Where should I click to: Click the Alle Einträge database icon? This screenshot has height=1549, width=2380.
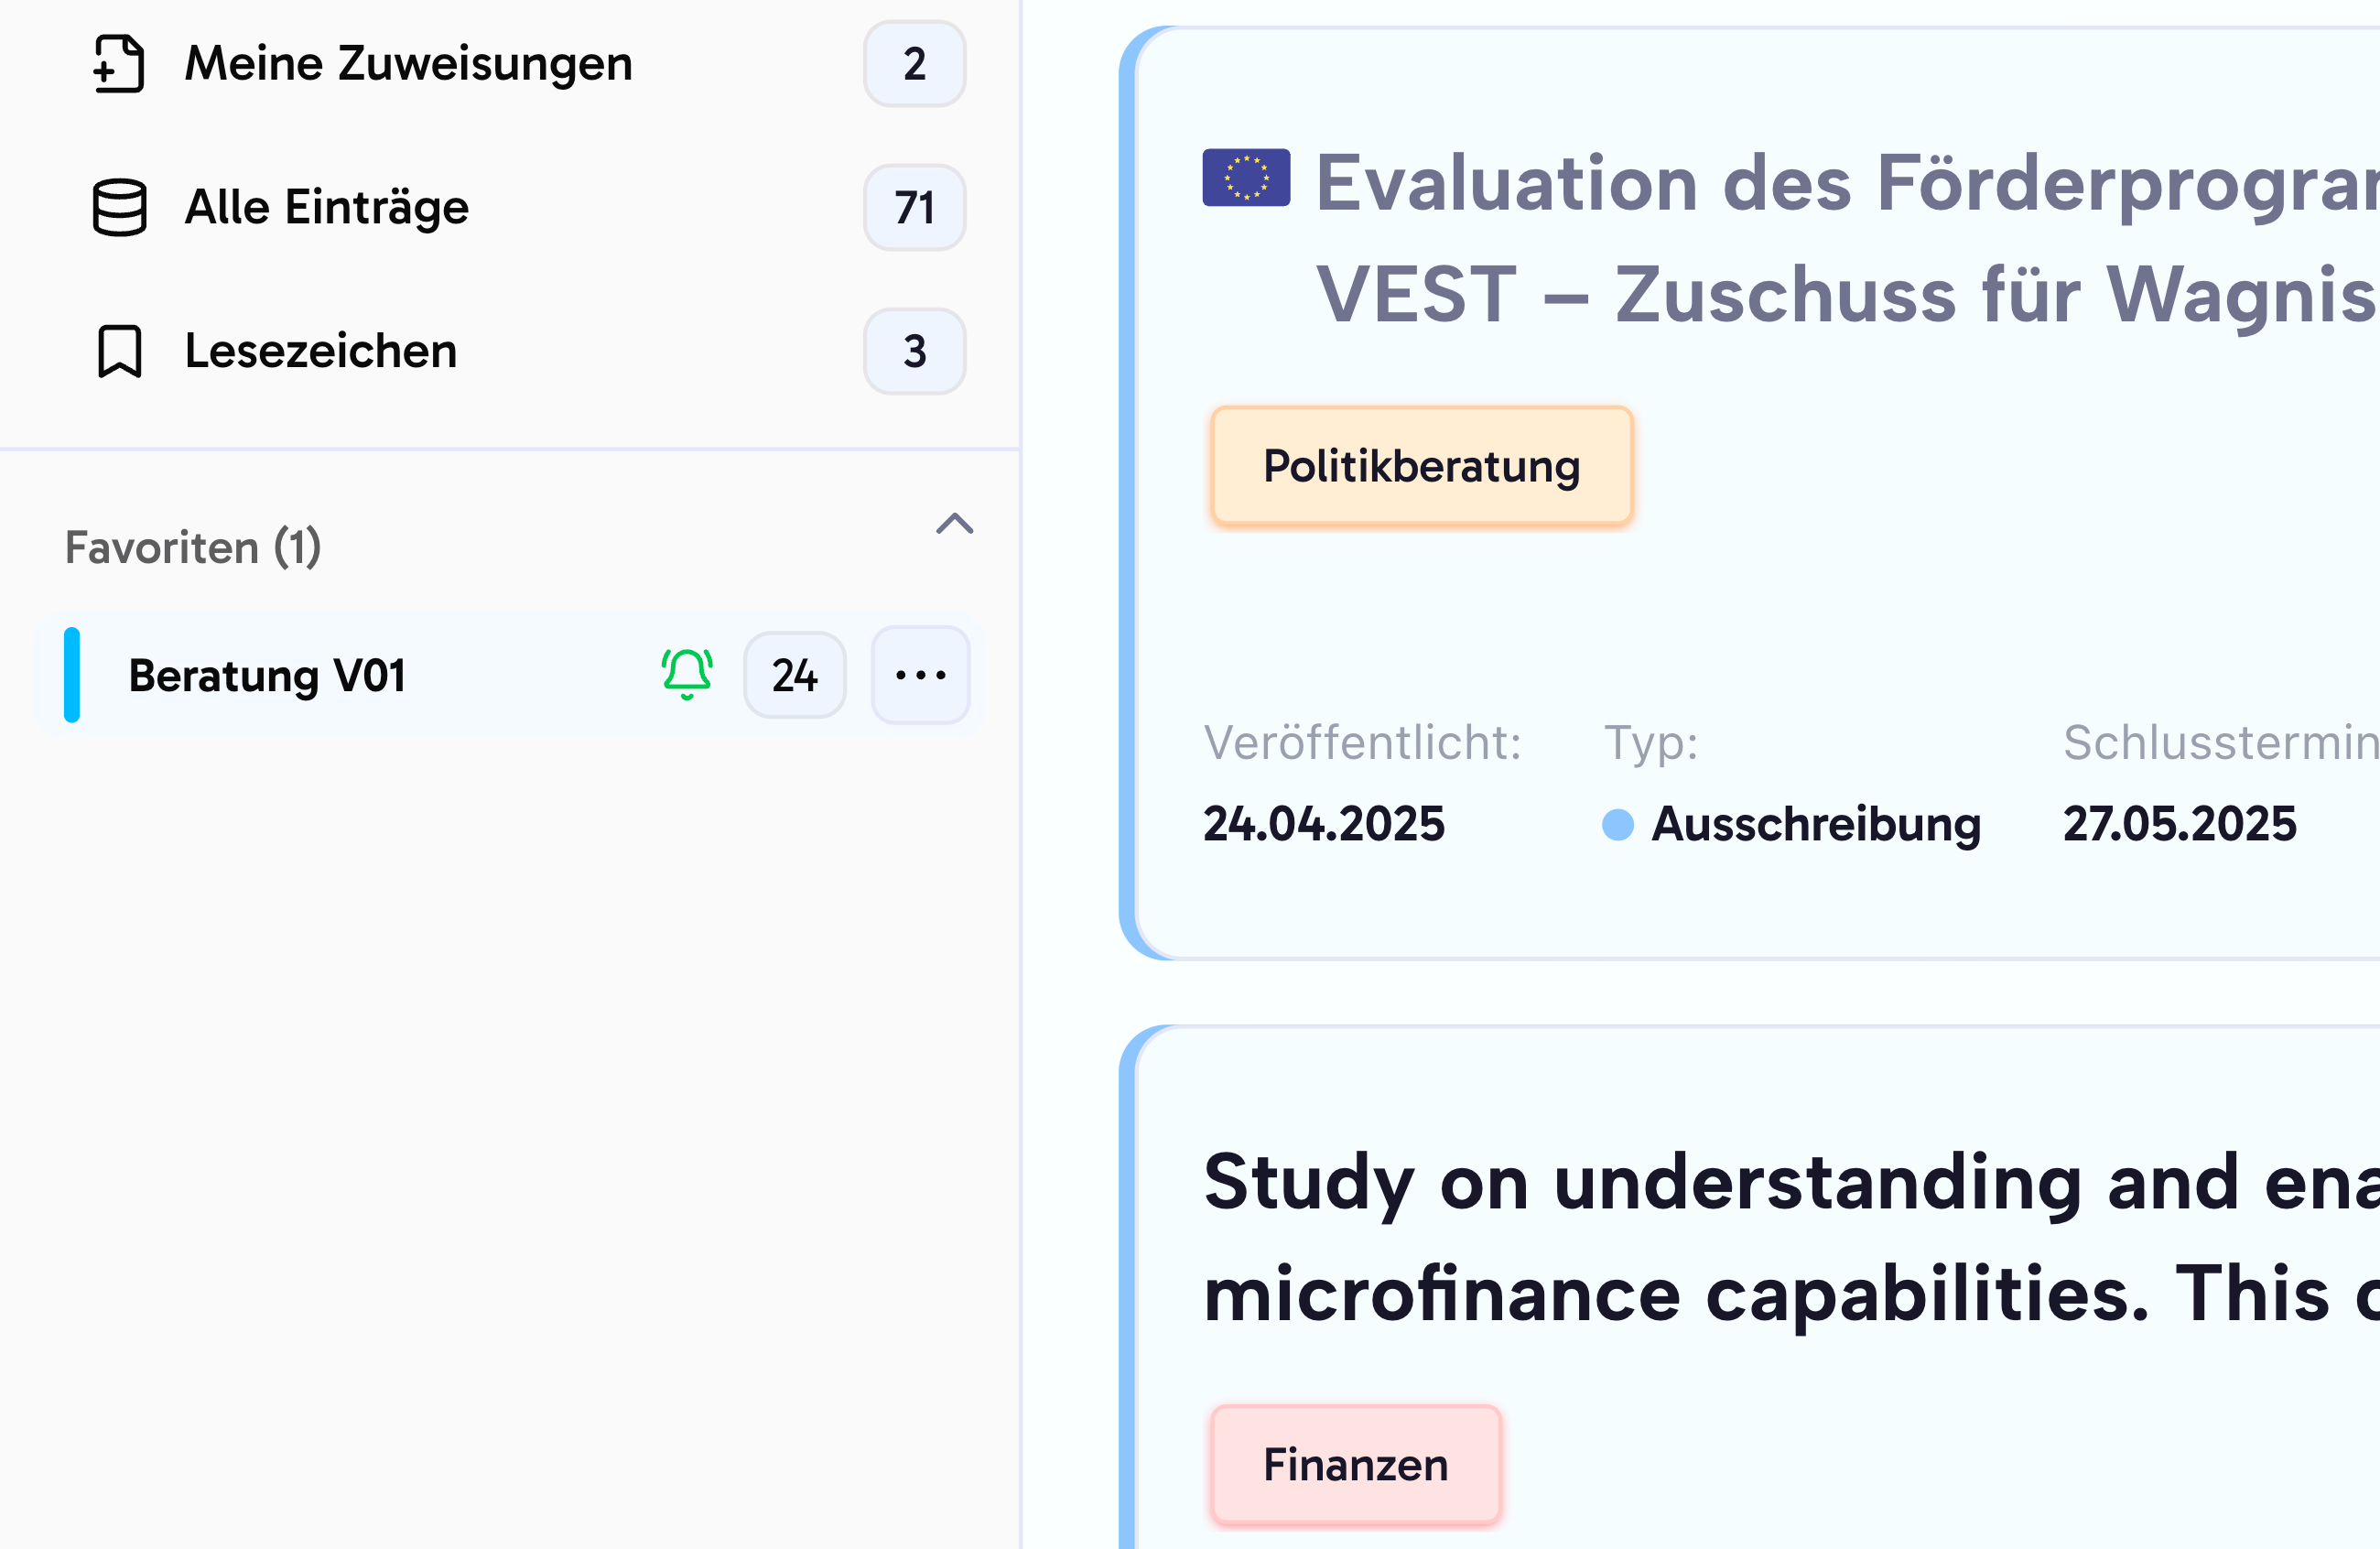120,207
